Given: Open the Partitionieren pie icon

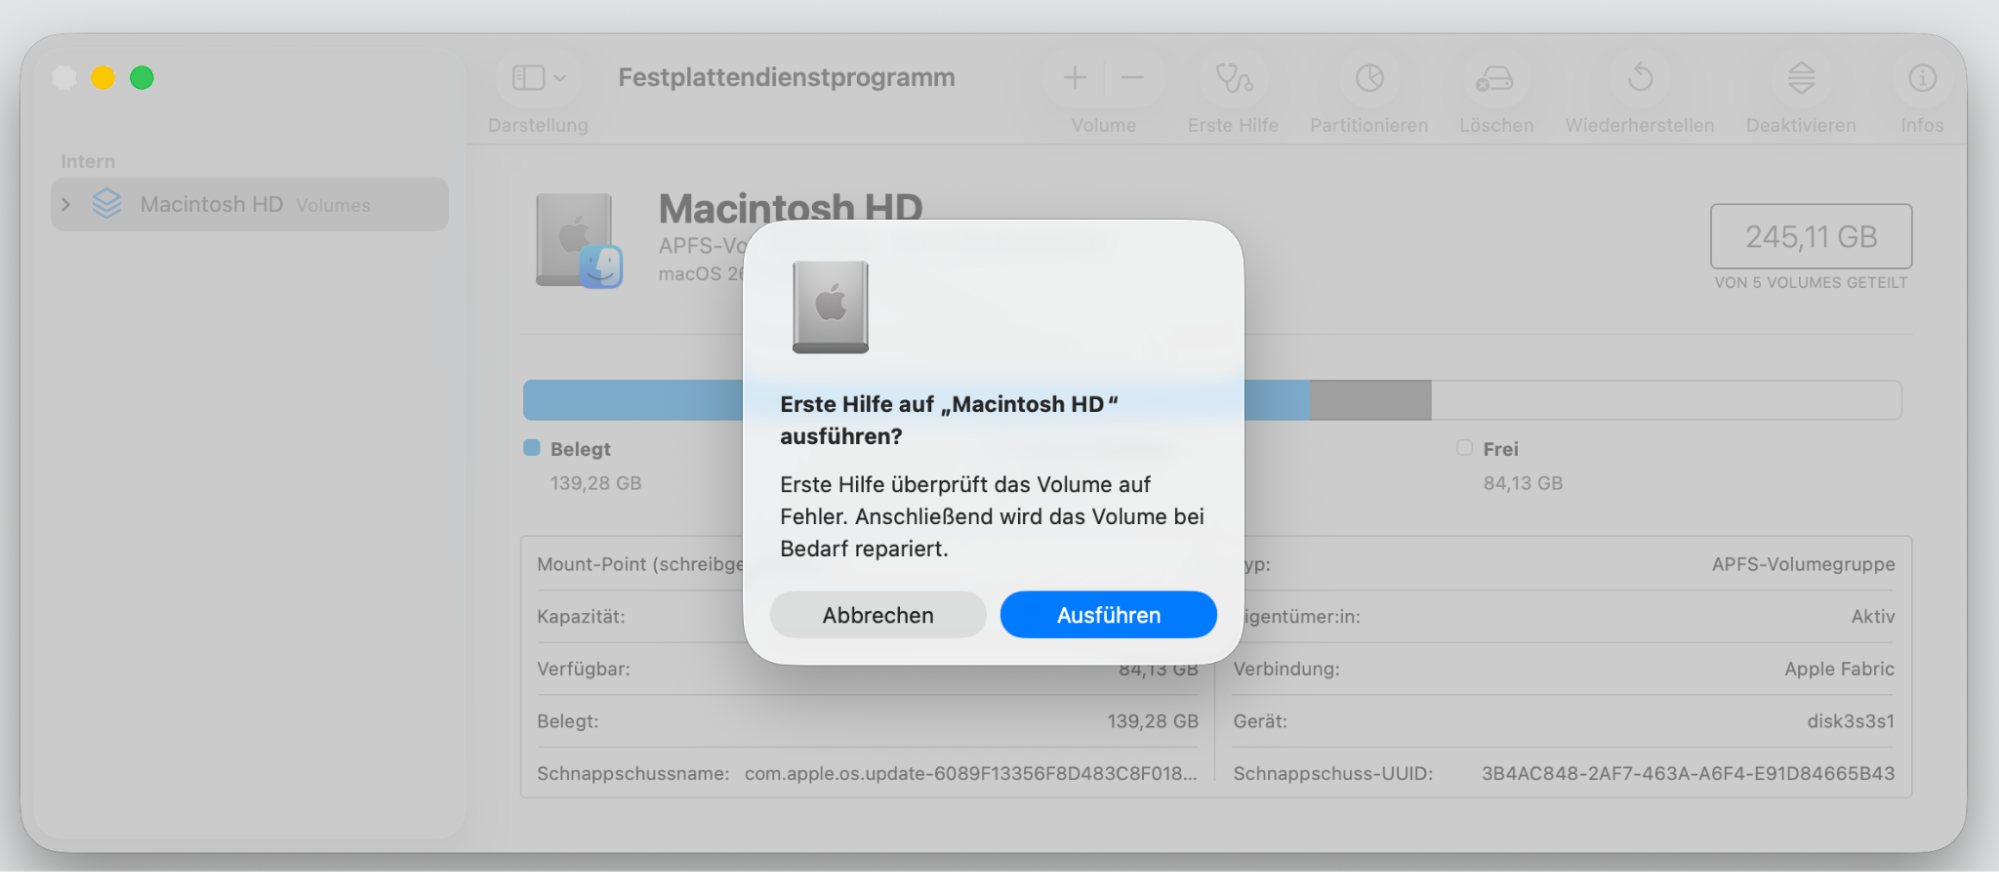Looking at the screenshot, I should tap(1369, 78).
